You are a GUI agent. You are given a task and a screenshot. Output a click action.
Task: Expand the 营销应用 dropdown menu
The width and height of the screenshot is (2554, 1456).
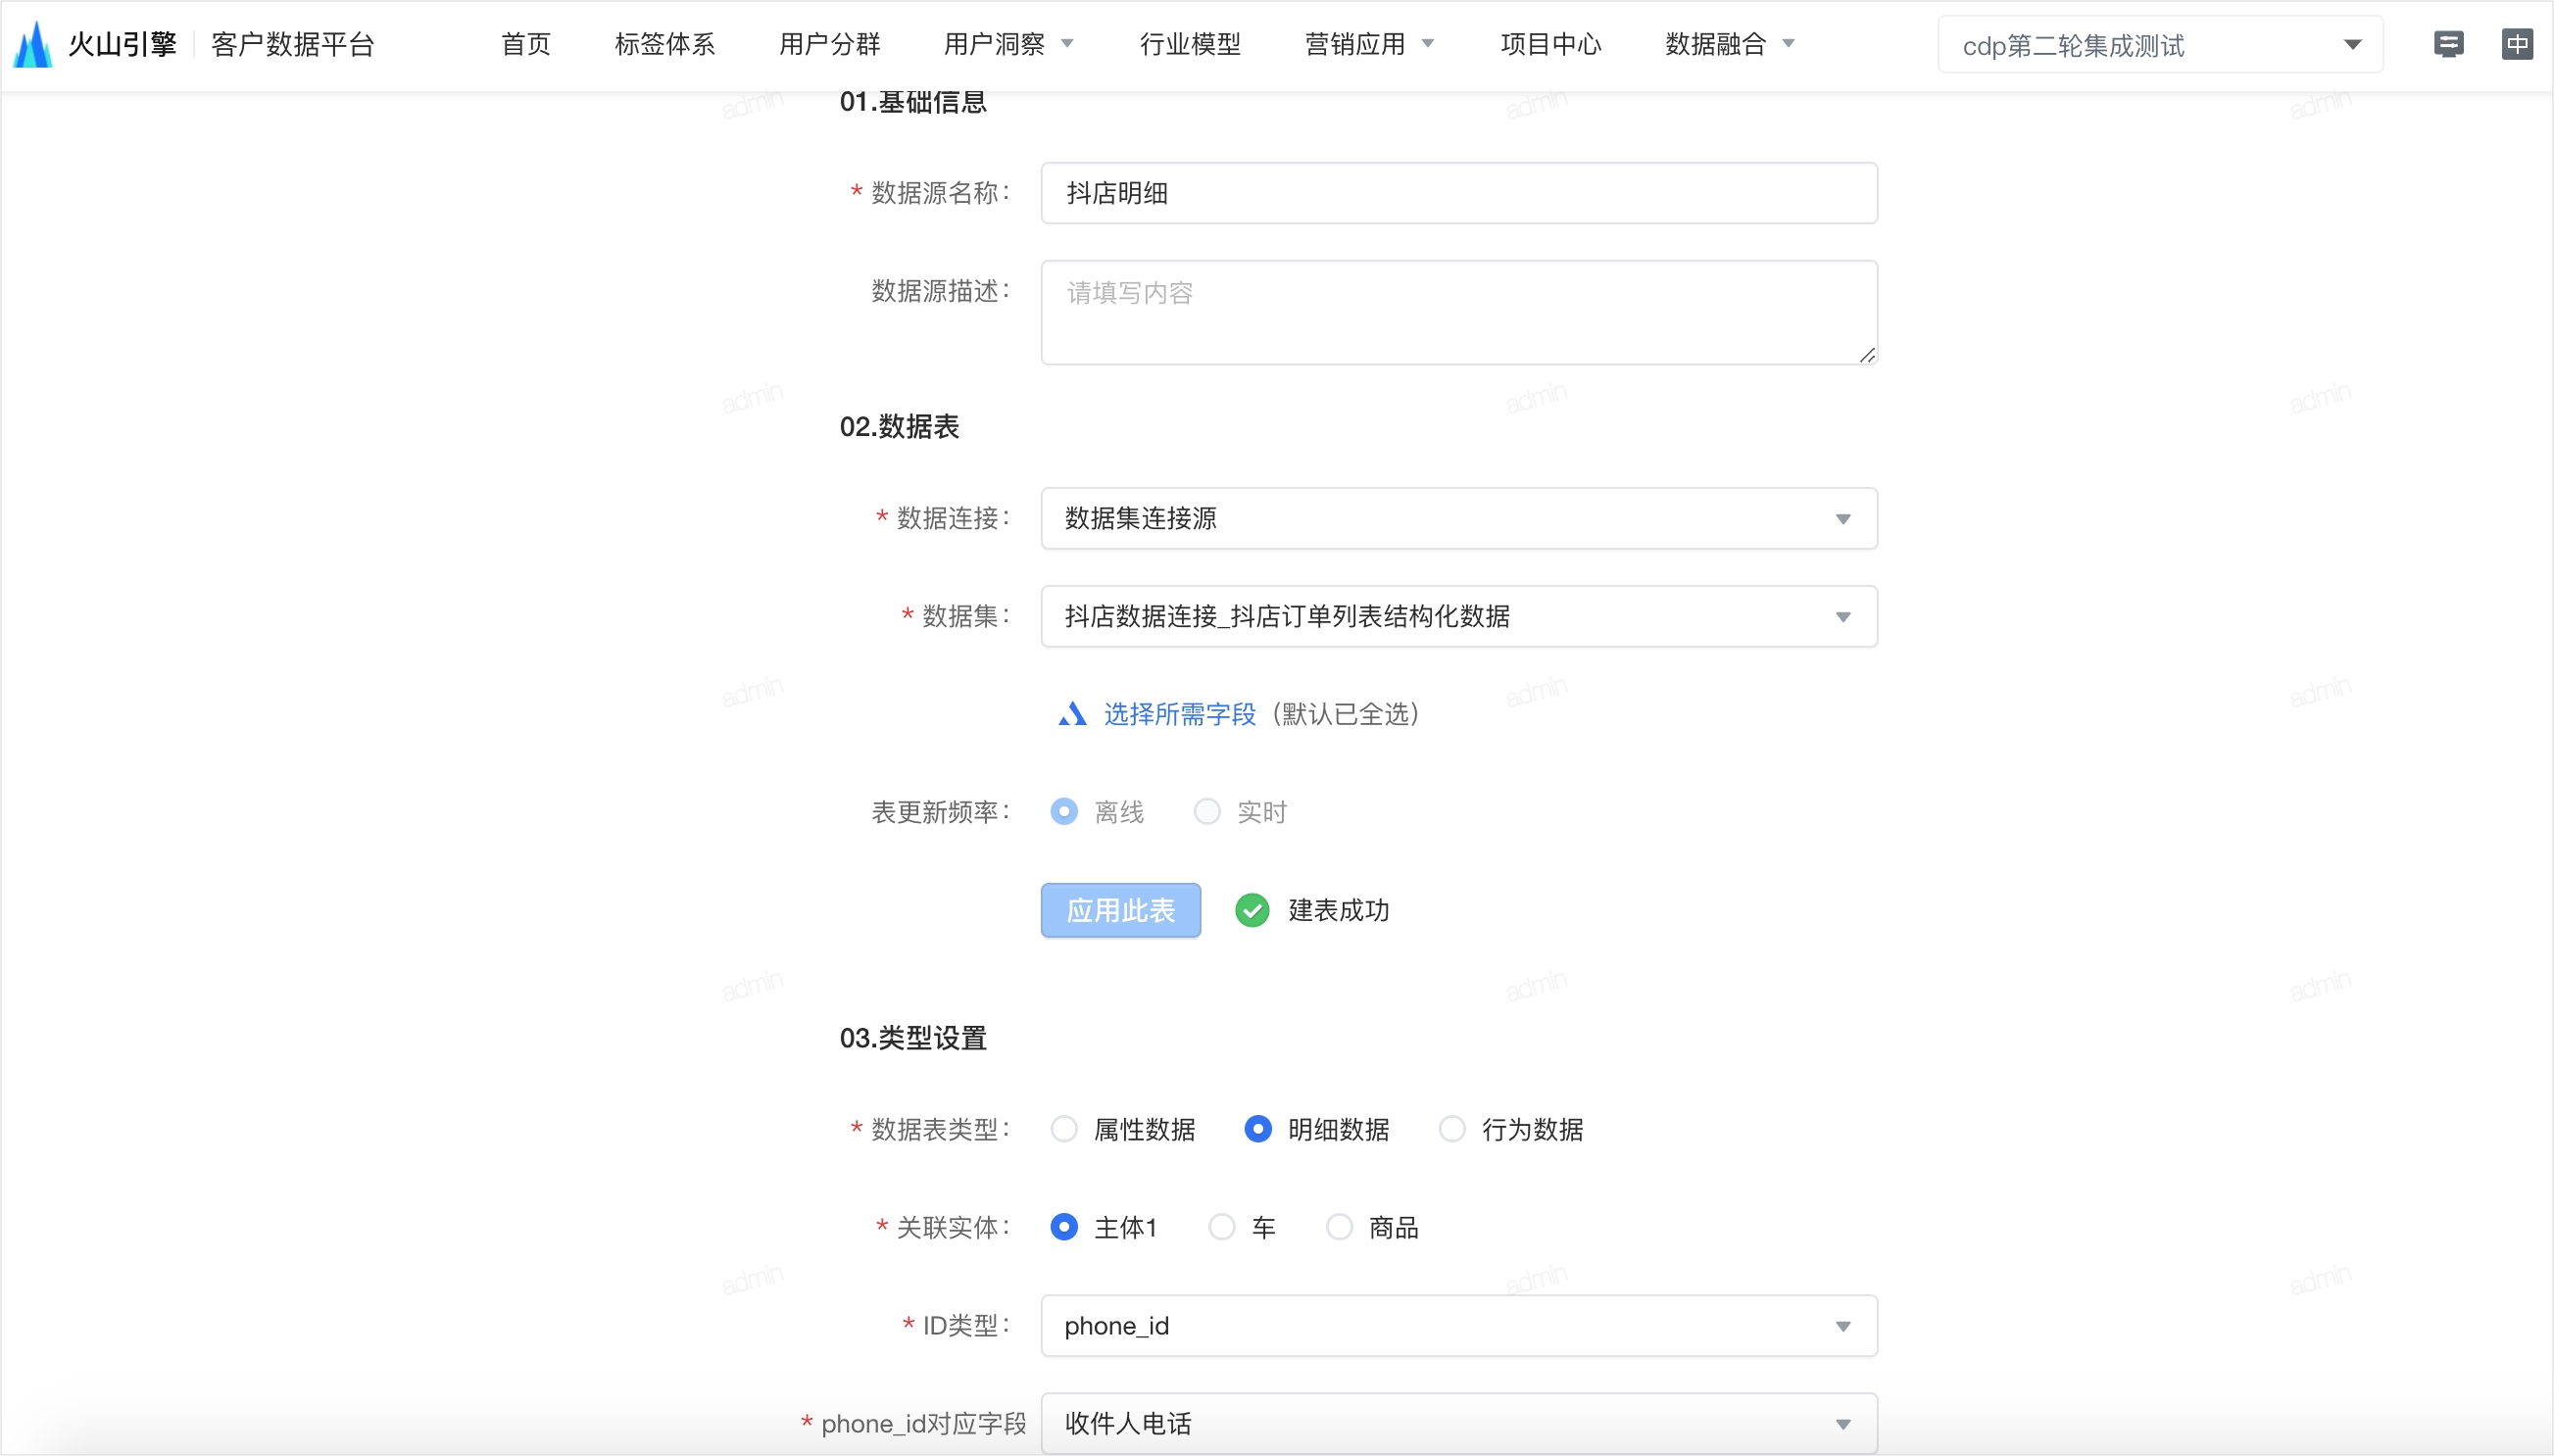click(x=1370, y=44)
